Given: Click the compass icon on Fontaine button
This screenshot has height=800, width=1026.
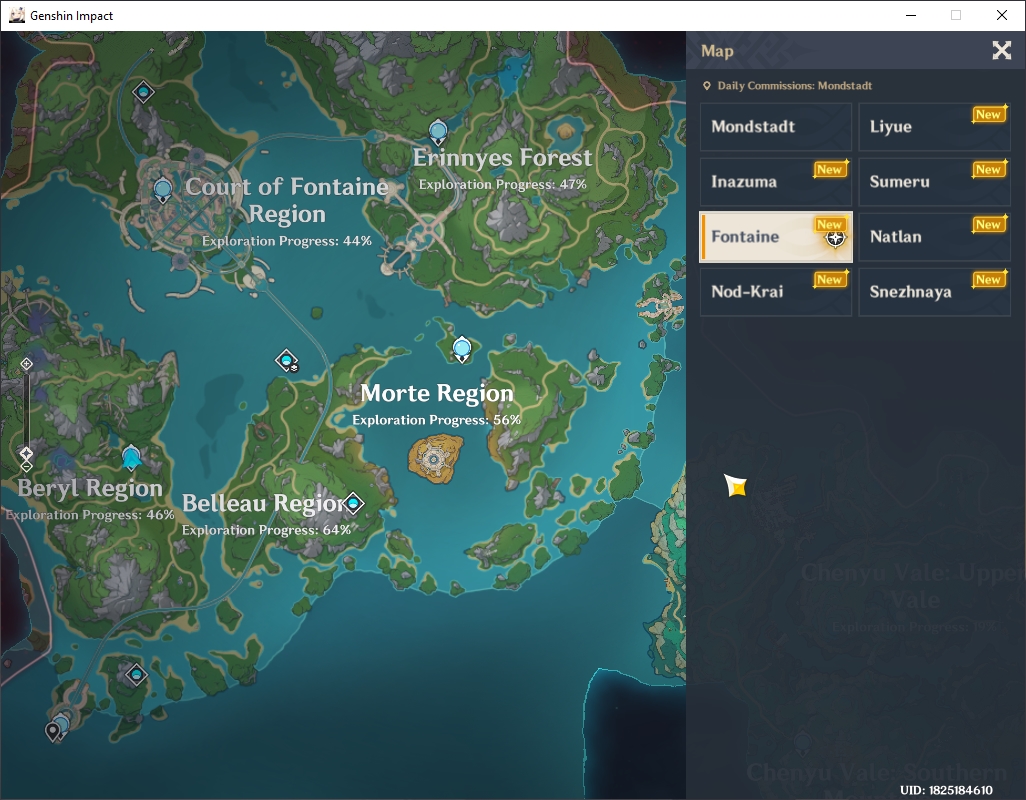Looking at the screenshot, I should point(835,239).
